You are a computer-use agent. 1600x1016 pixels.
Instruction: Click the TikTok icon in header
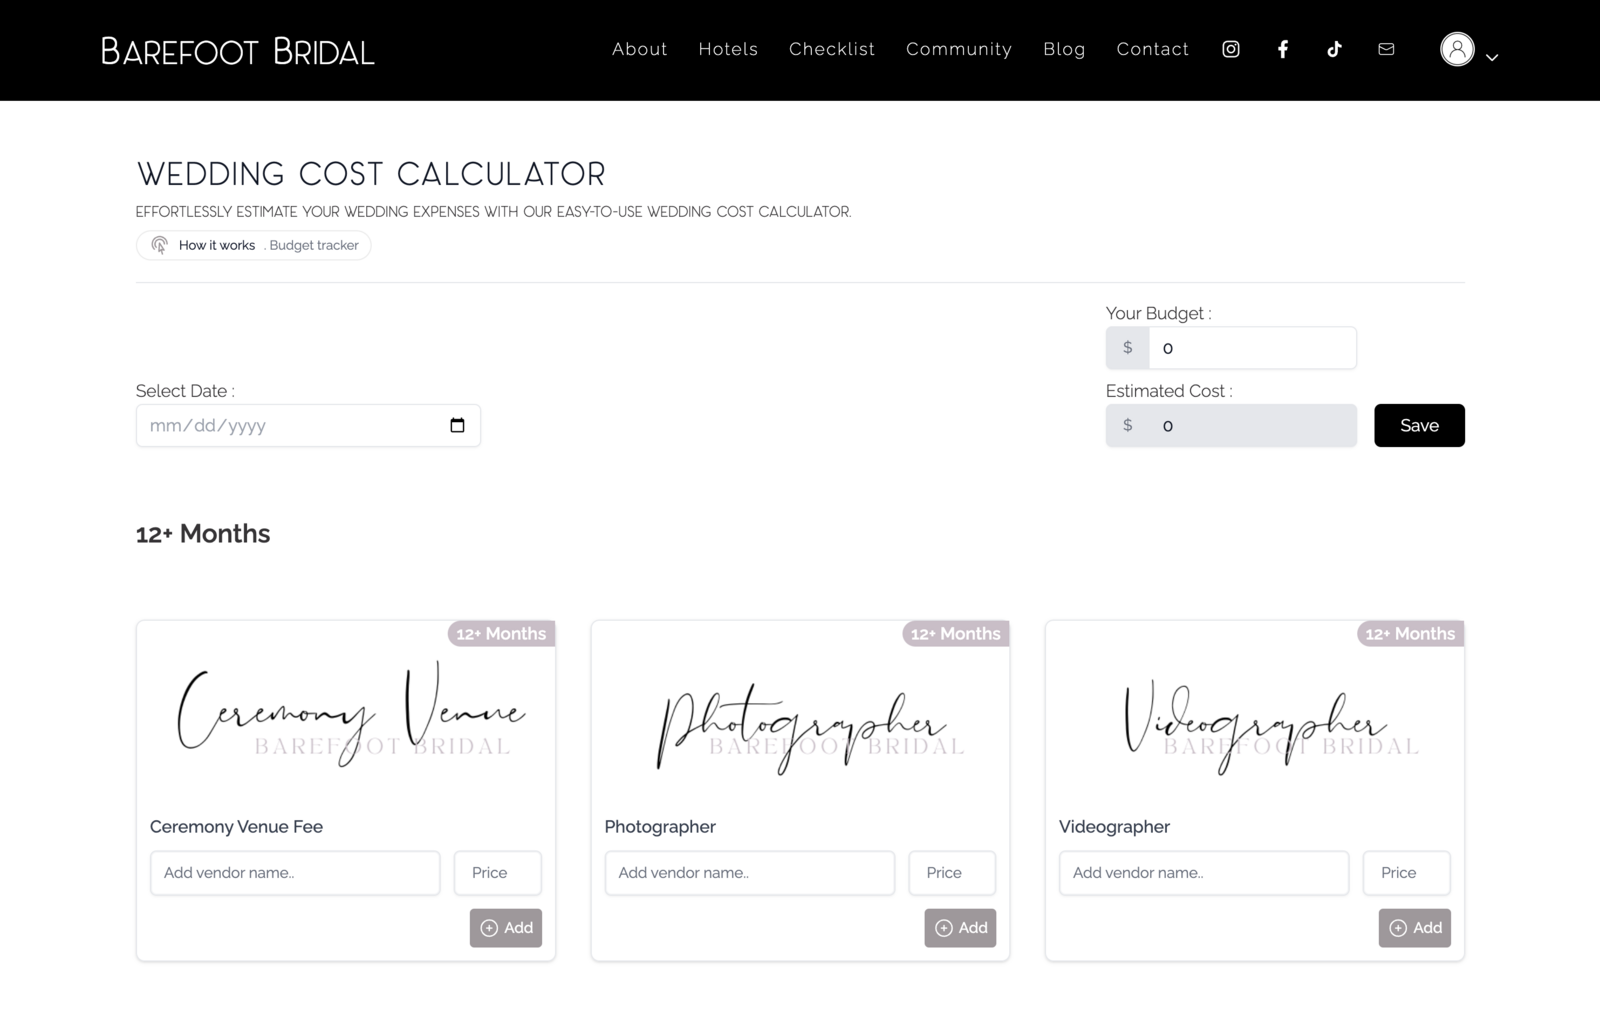point(1334,49)
